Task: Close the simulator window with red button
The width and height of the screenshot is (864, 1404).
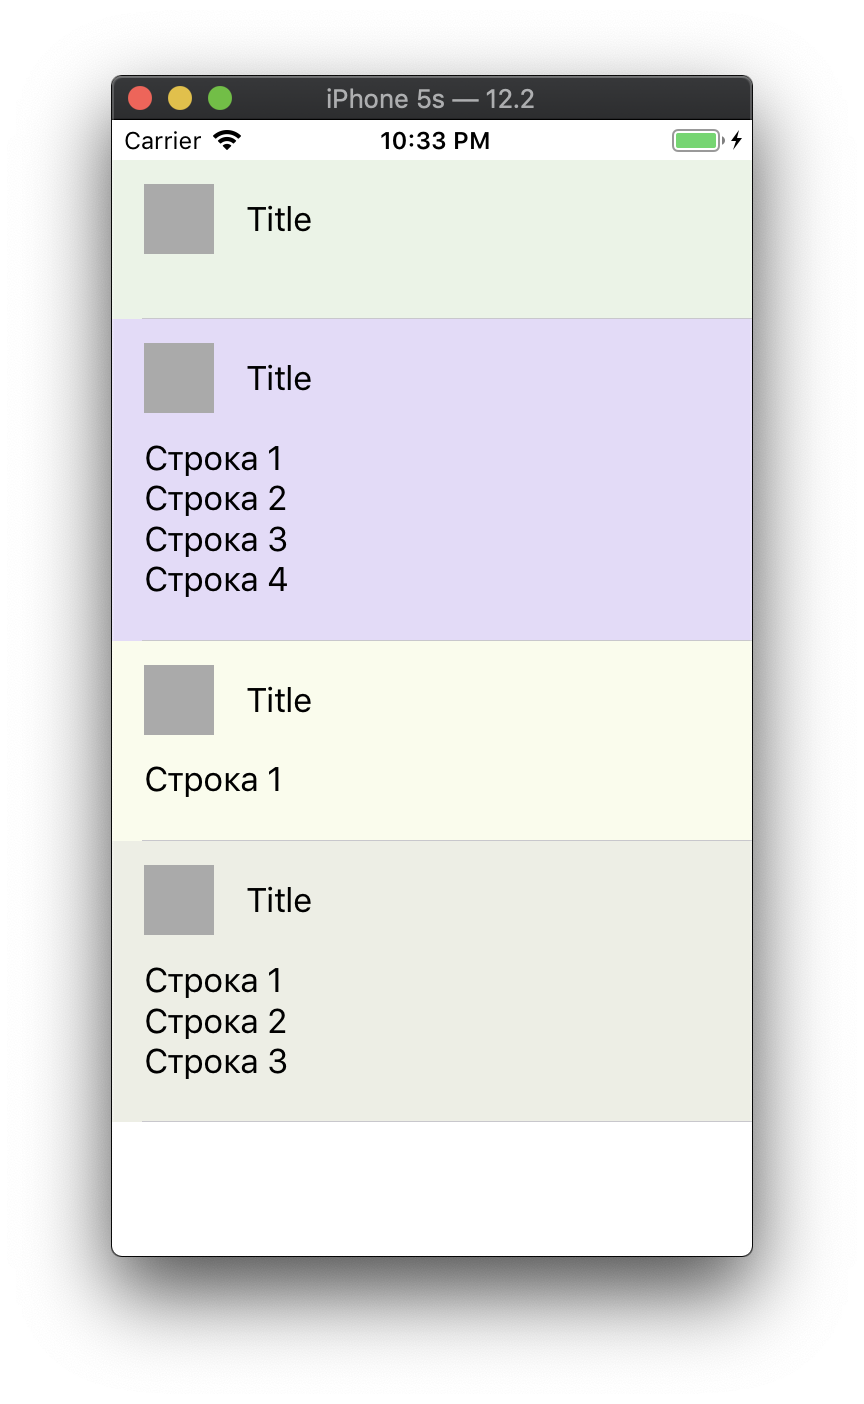Action: pyautogui.click(x=140, y=98)
